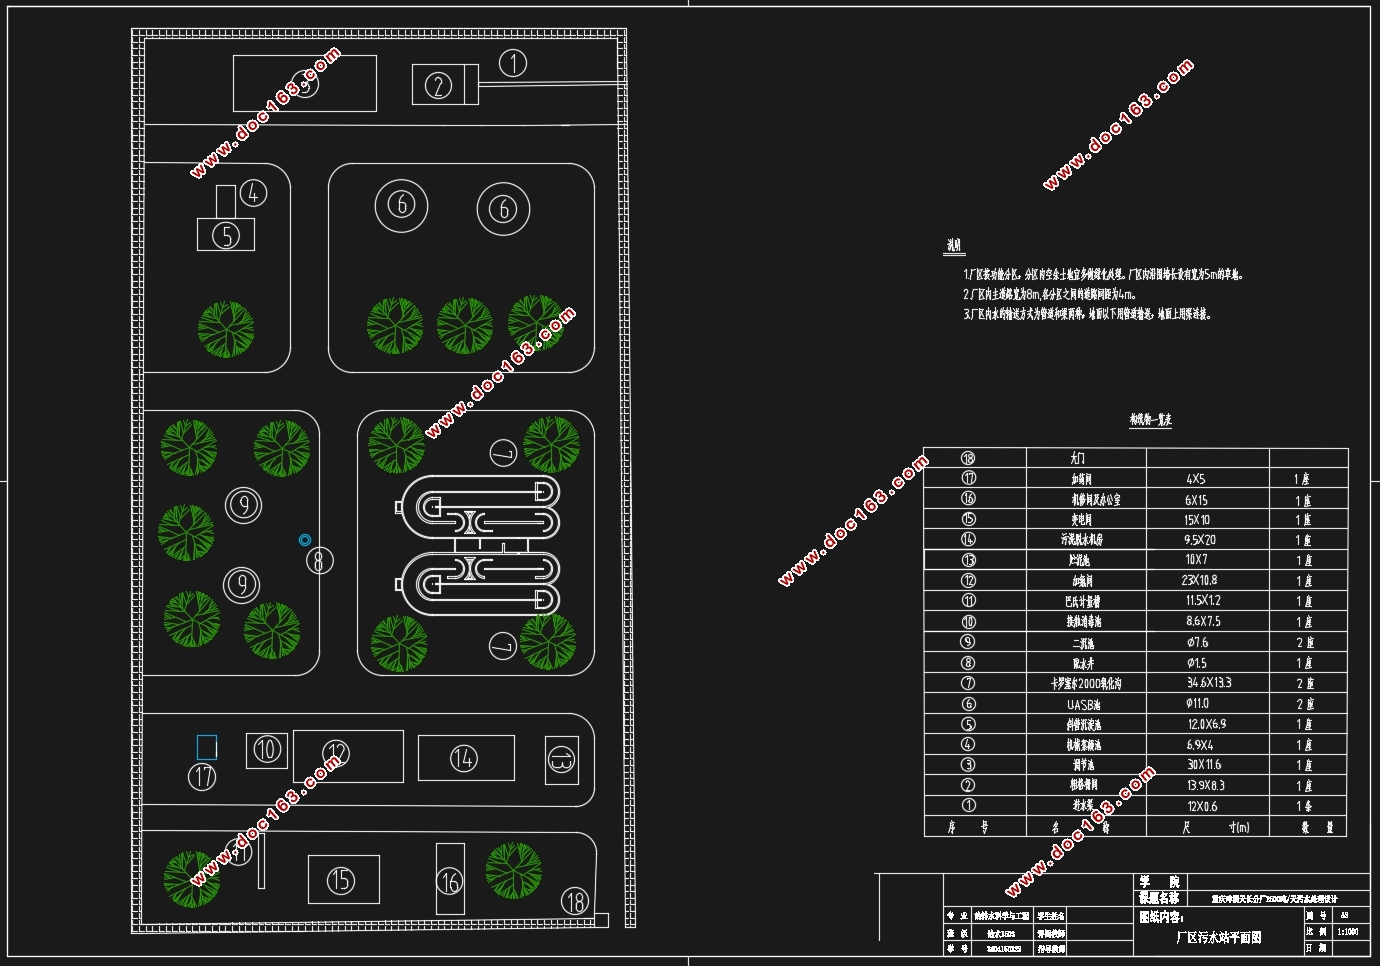Image resolution: width=1380 pixels, height=966 pixels.
Task: Select circled marker 8 on the site plan
Action: [319, 560]
